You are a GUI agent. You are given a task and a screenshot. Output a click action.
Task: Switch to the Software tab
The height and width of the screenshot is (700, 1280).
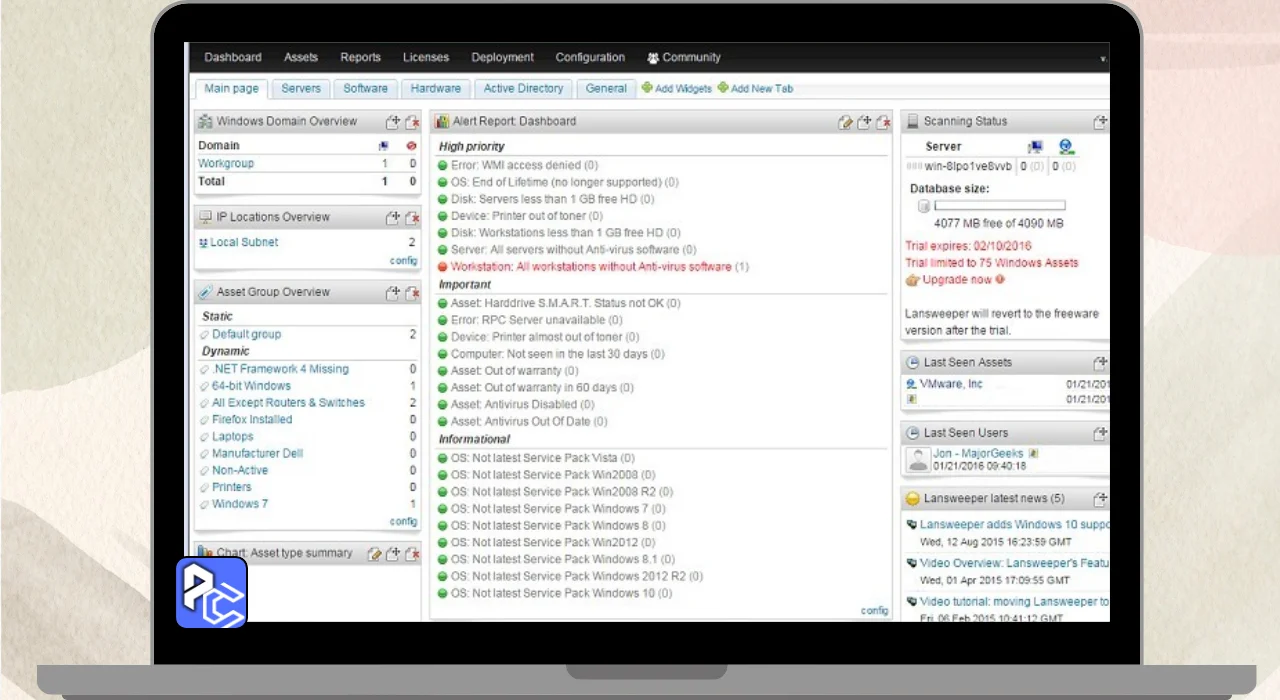click(x=365, y=89)
